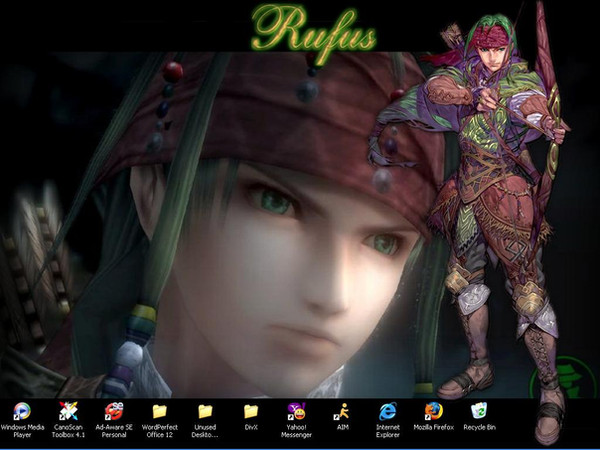Click the 'Recycle Bin' label text
Image resolution: width=600 pixels, height=450 pixels.
click(479, 427)
